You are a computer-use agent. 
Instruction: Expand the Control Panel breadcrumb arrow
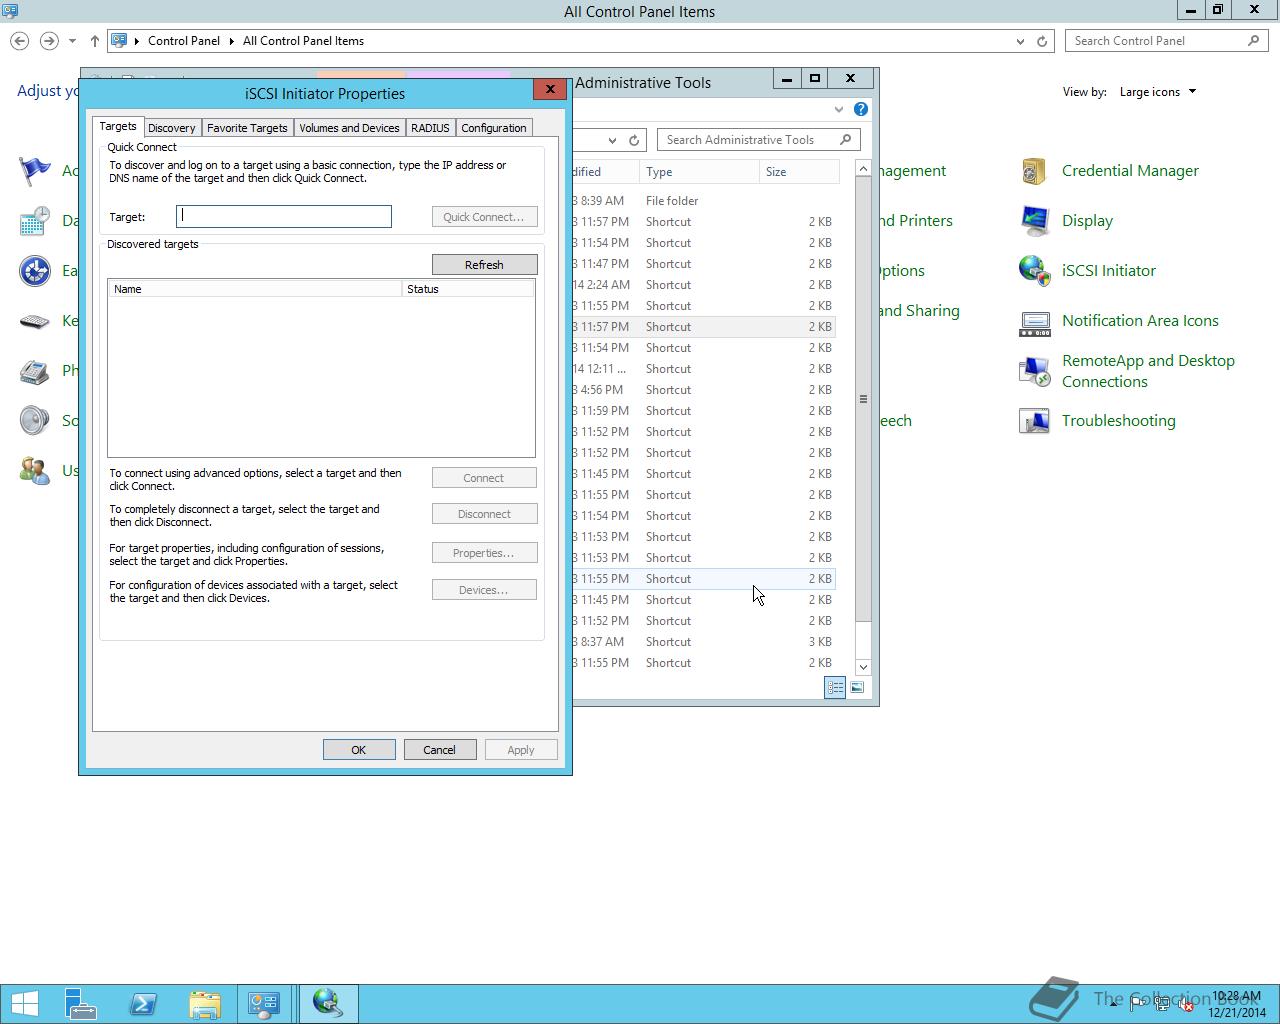click(x=231, y=41)
